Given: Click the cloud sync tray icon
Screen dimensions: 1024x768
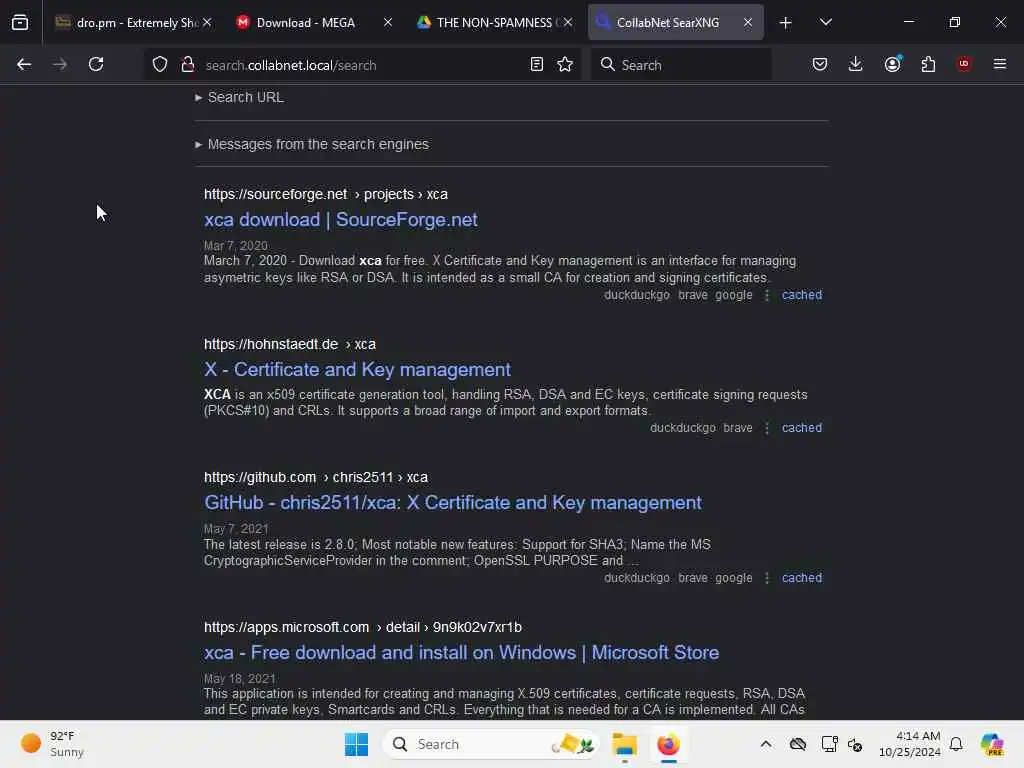Looking at the screenshot, I should [797, 744].
